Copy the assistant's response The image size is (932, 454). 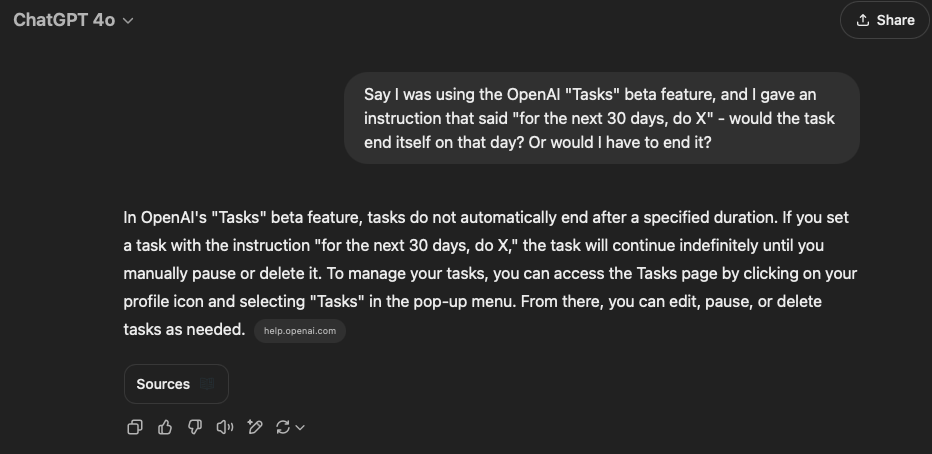coord(135,427)
